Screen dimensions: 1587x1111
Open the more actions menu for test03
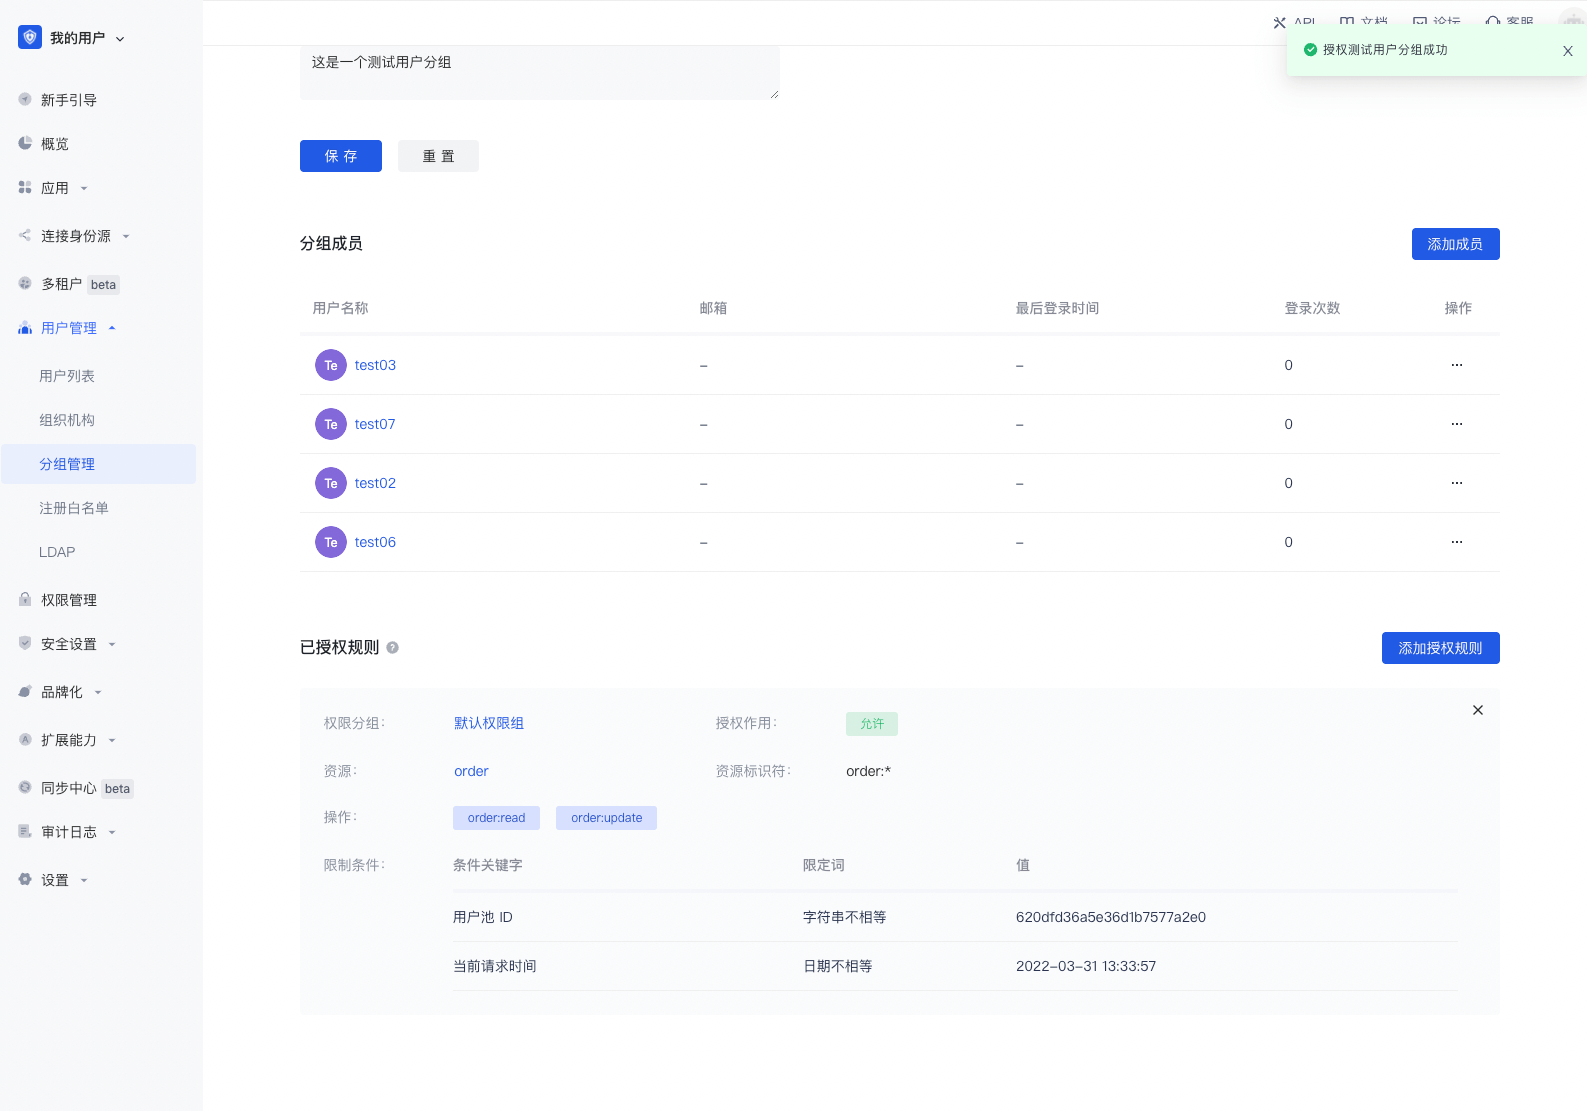1456,365
